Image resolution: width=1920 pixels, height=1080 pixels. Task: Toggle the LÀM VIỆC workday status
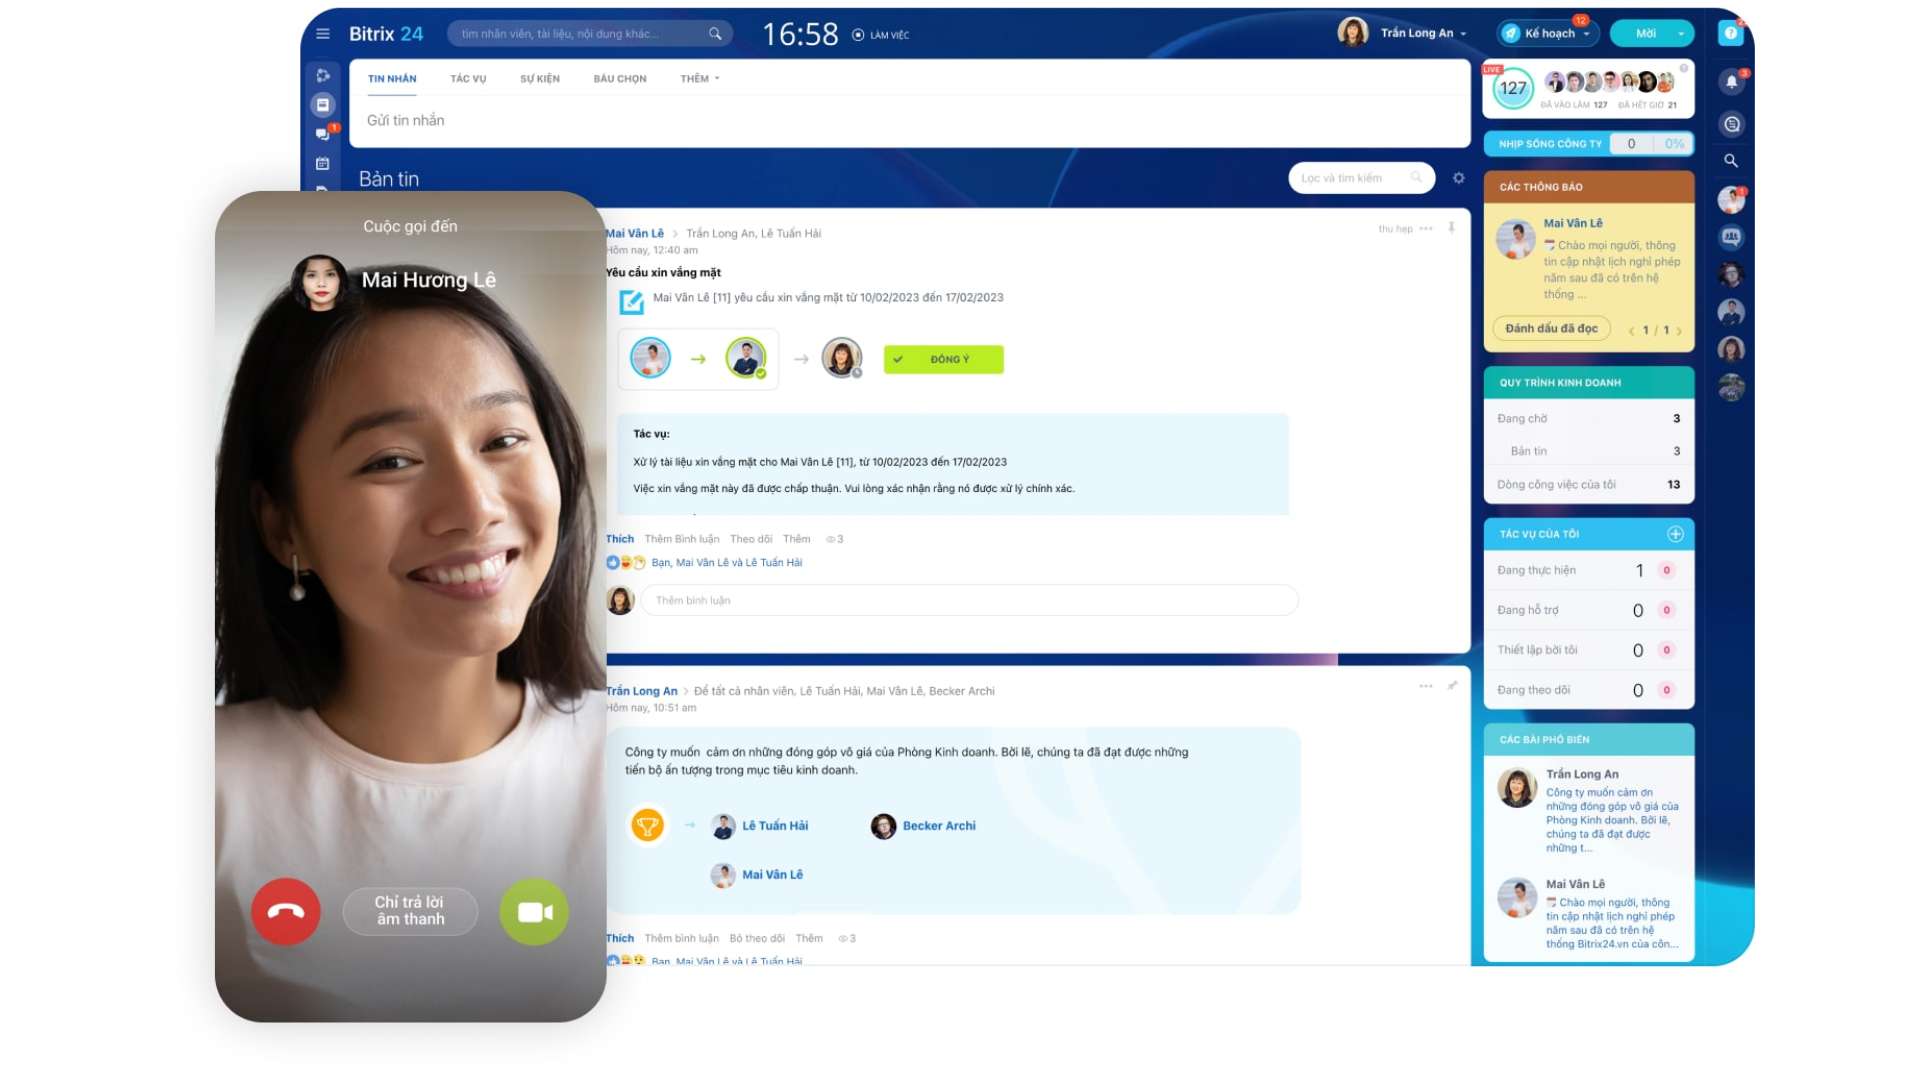(x=880, y=35)
